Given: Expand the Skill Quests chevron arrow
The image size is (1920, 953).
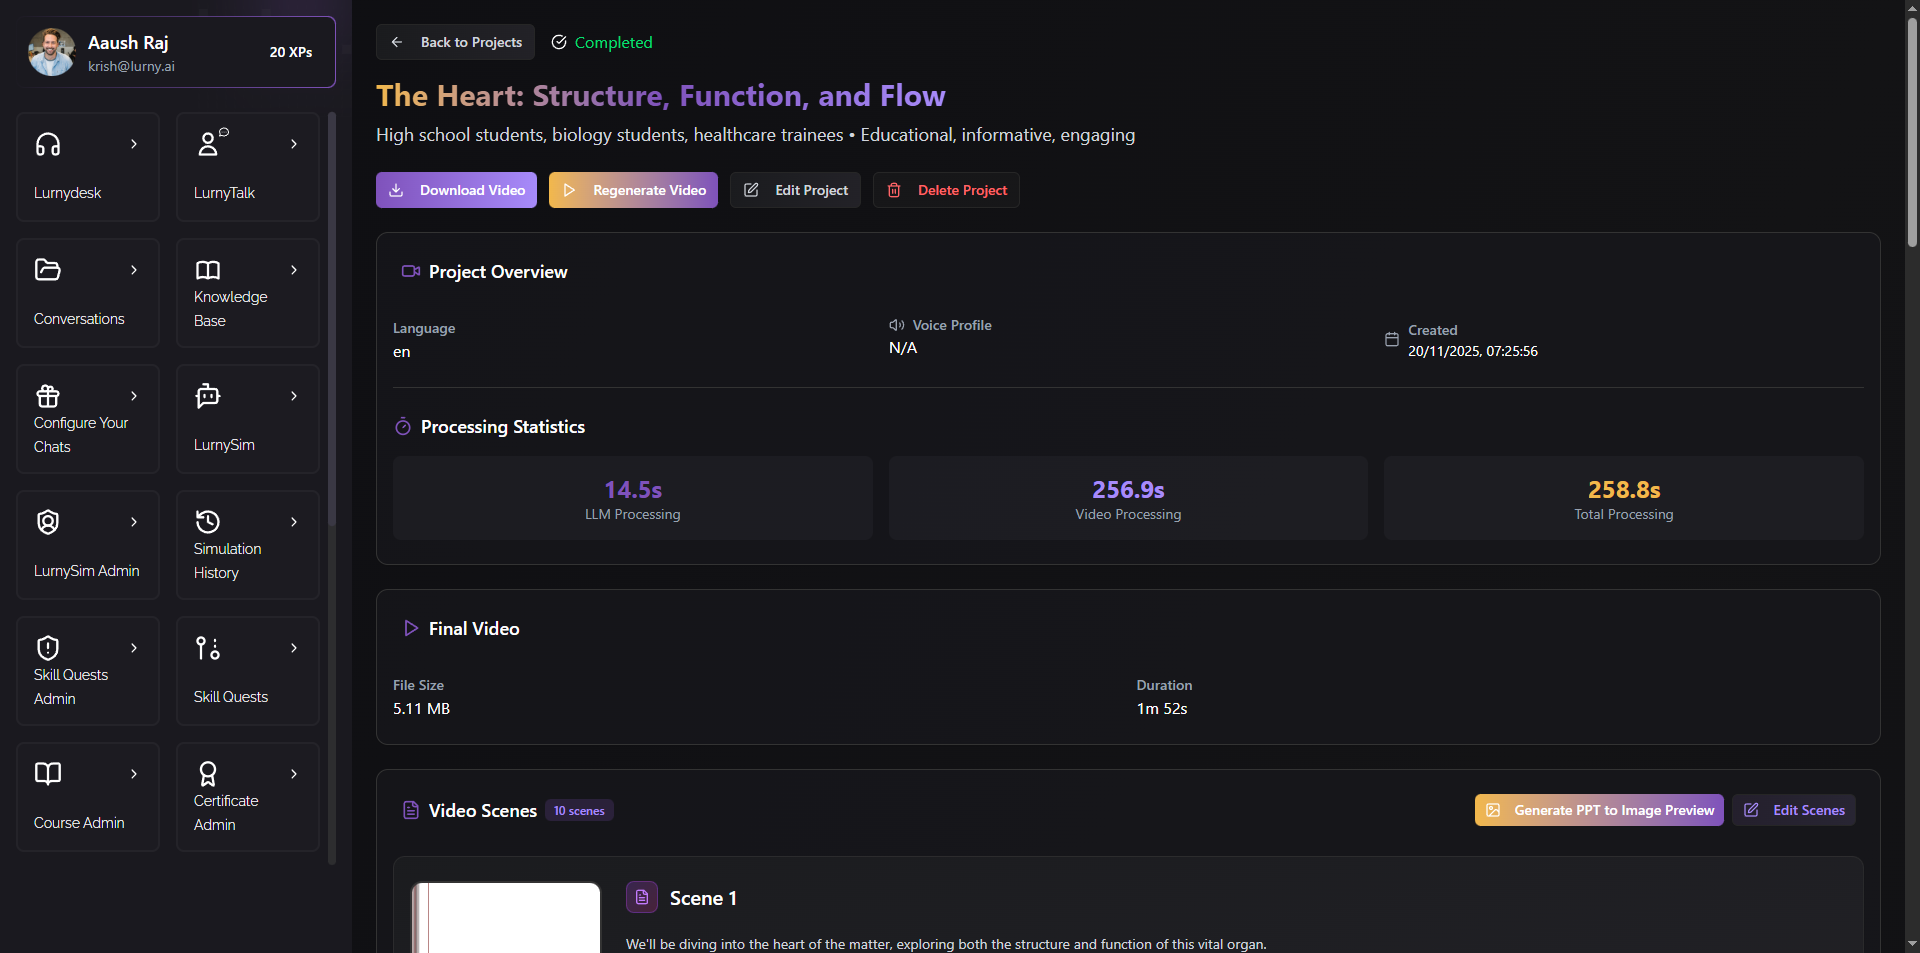Looking at the screenshot, I should (294, 648).
